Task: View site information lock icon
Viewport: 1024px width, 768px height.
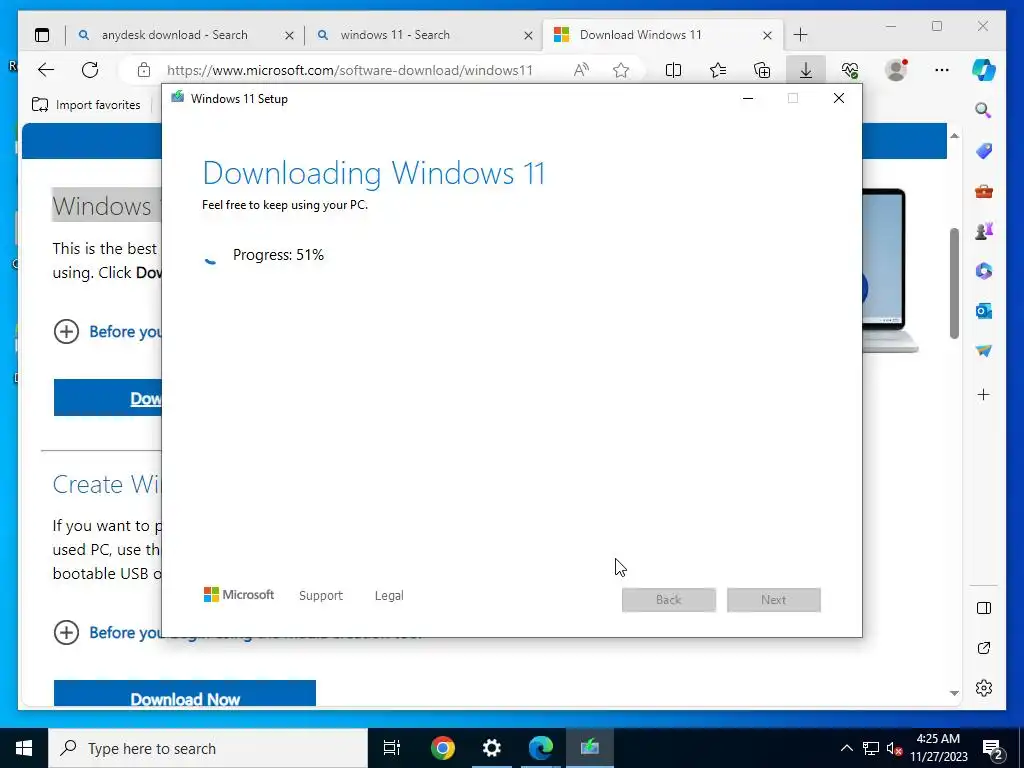Action: (x=144, y=70)
